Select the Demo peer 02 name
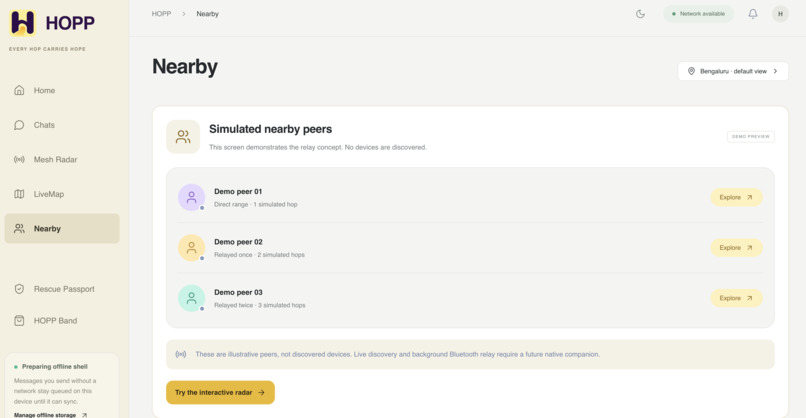Screen dimensions: 806x418 tap(238, 242)
